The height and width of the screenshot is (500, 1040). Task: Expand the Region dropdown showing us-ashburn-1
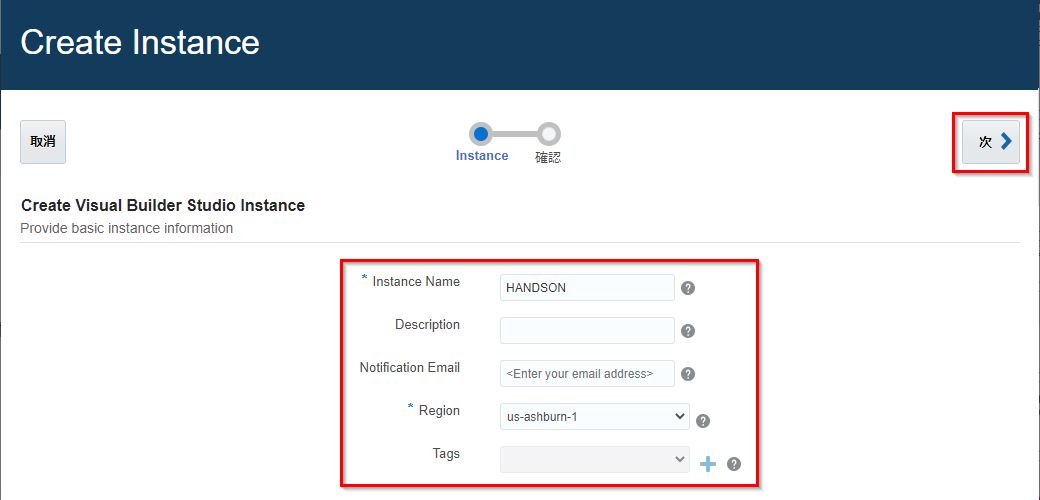(x=594, y=416)
